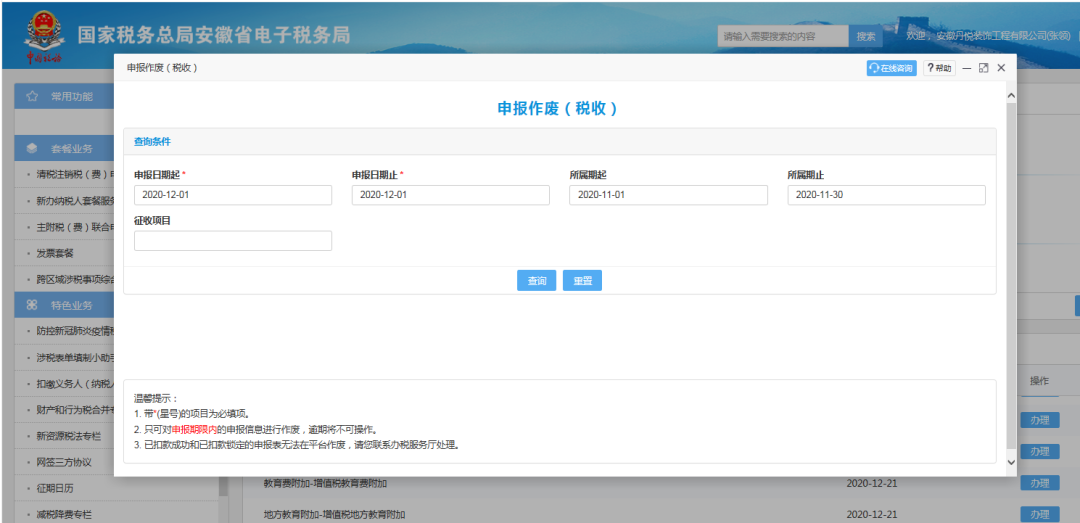Viewport: 1080px width, 523px height.
Task: Open 在线咨询 online consultation
Action: pos(891,68)
